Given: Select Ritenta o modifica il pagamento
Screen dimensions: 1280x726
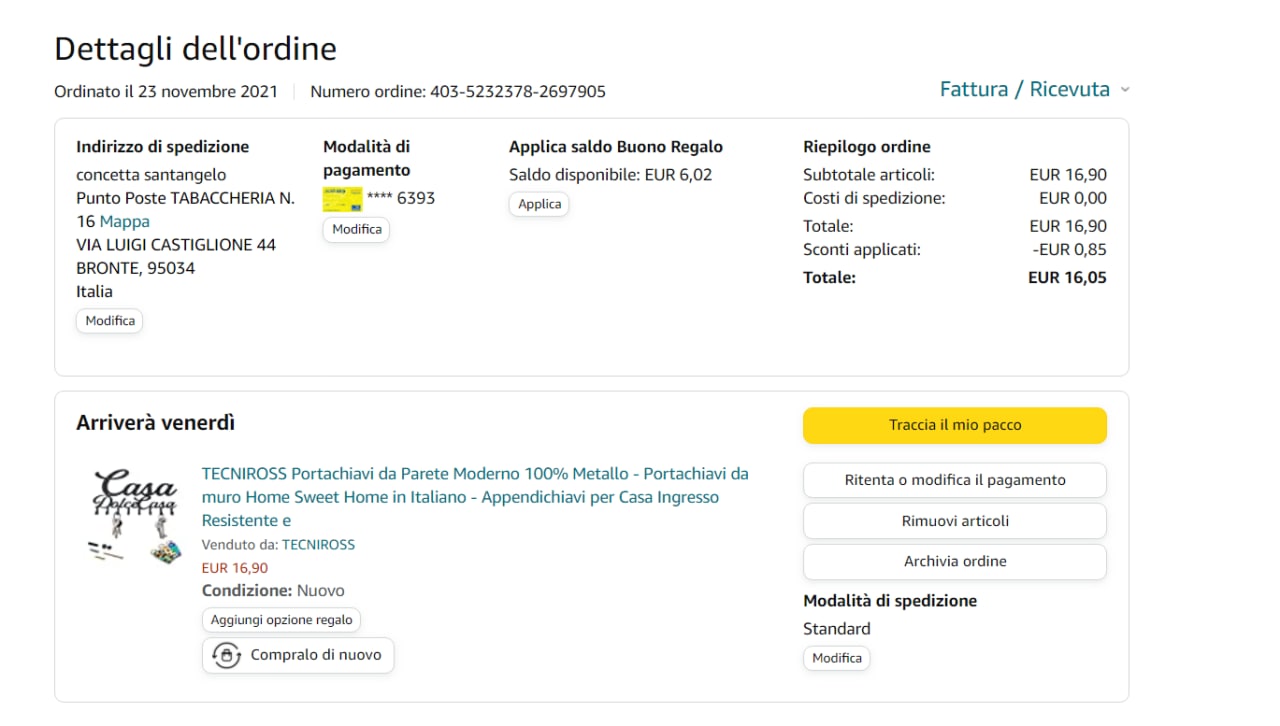Looking at the screenshot, I should point(954,480).
